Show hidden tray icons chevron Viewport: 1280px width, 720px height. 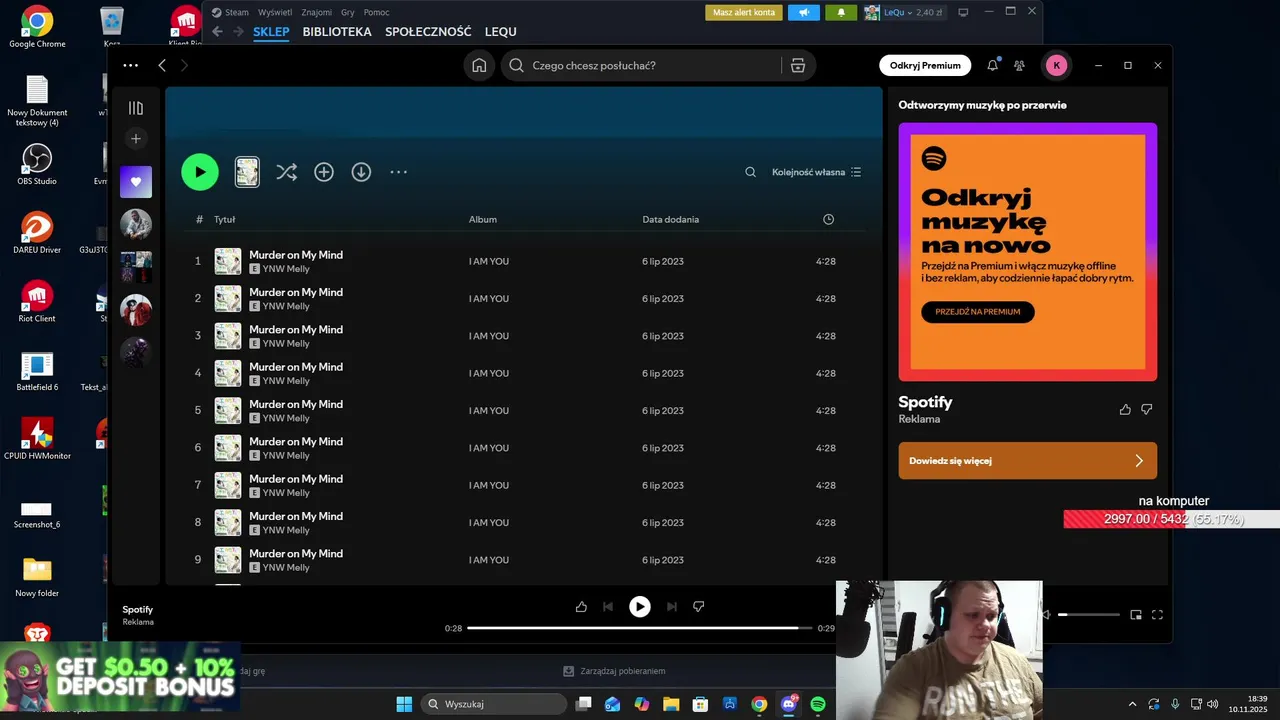(1132, 704)
